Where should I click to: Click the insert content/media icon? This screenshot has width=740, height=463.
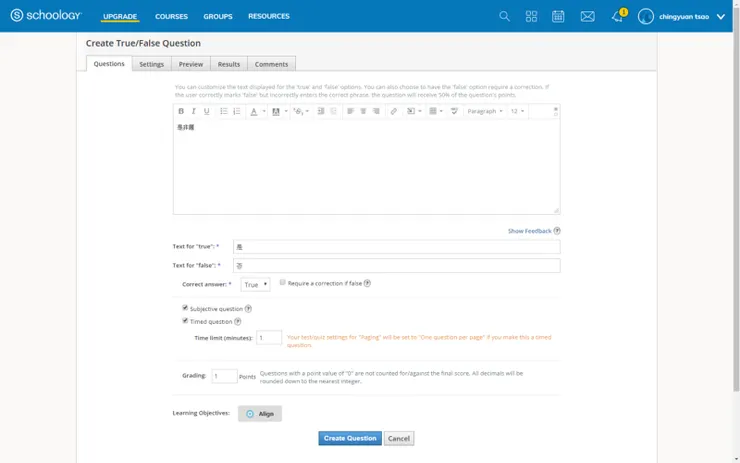tap(411, 111)
